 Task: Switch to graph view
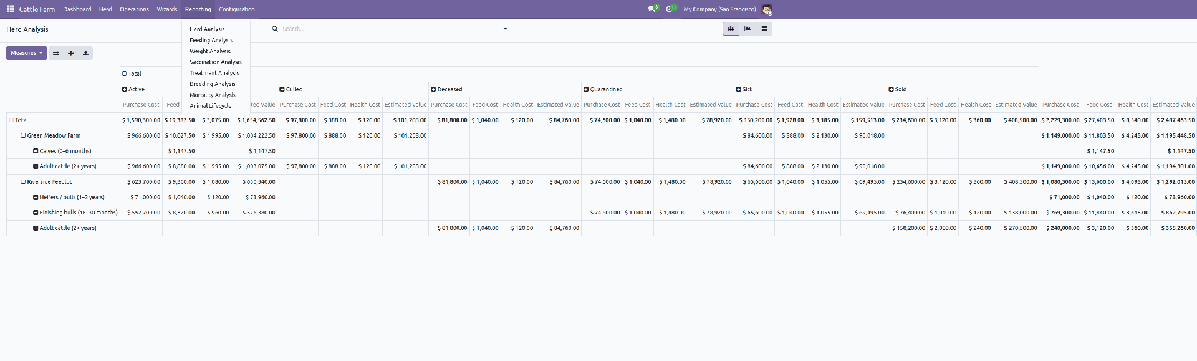pos(748,29)
